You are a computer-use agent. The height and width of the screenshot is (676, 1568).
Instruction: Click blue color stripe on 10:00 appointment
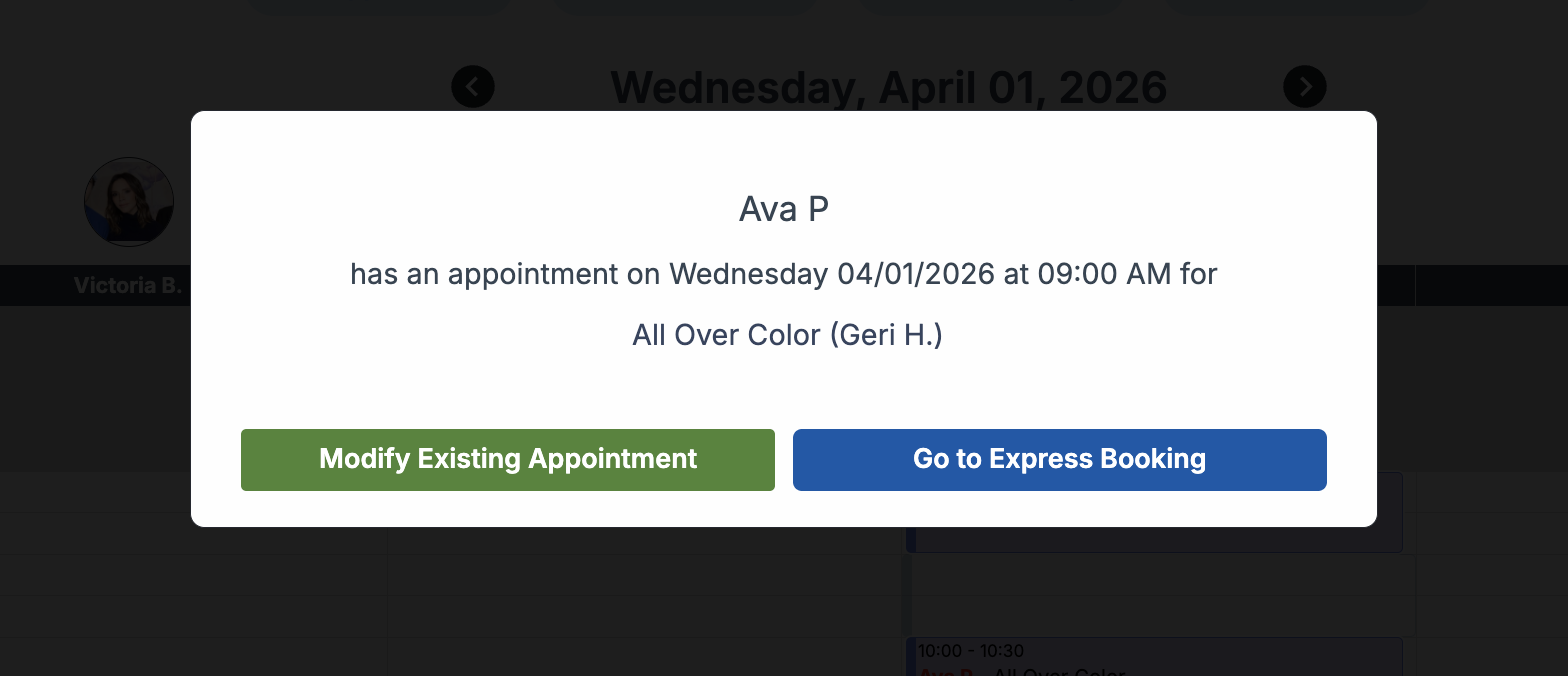(910, 658)
